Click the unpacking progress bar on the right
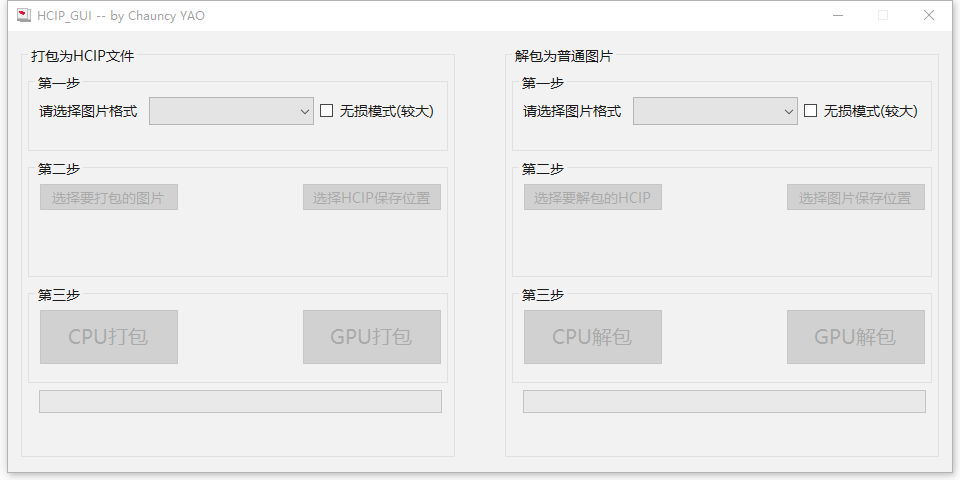The image size is (960, 480). pyautogui.click(x=724, y=402)
